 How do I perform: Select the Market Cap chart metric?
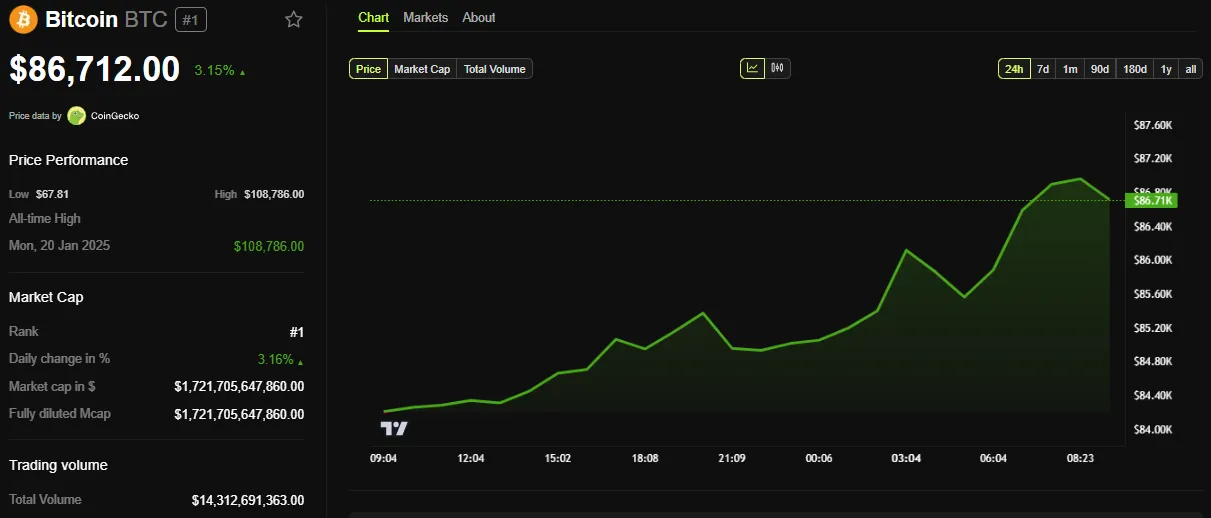coord(422,69)
